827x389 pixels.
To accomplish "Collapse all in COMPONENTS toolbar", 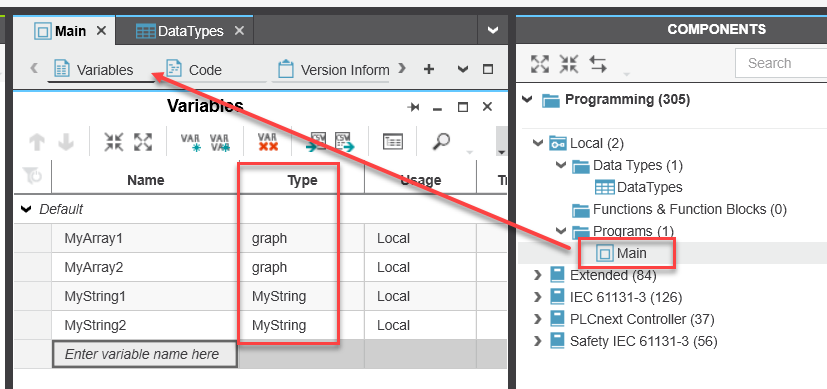I will pos(569,64).
